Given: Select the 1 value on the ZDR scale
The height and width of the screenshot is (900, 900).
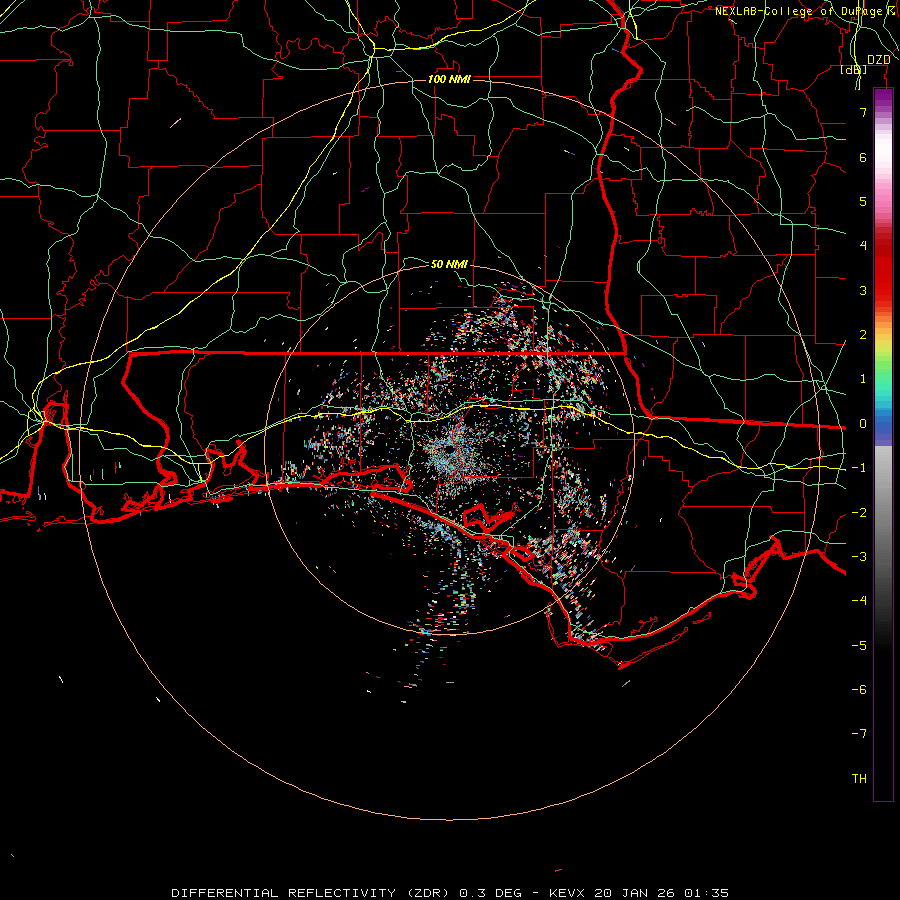Looking at the screenshot, I should click(x=863, y=379).
